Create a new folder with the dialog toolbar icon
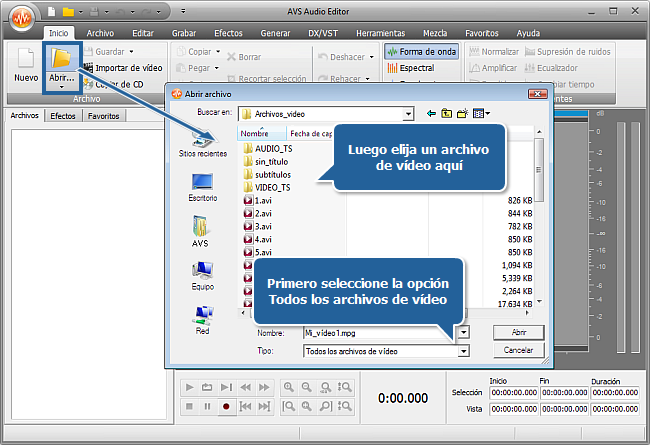650x445 pixels. pos(462,113)
